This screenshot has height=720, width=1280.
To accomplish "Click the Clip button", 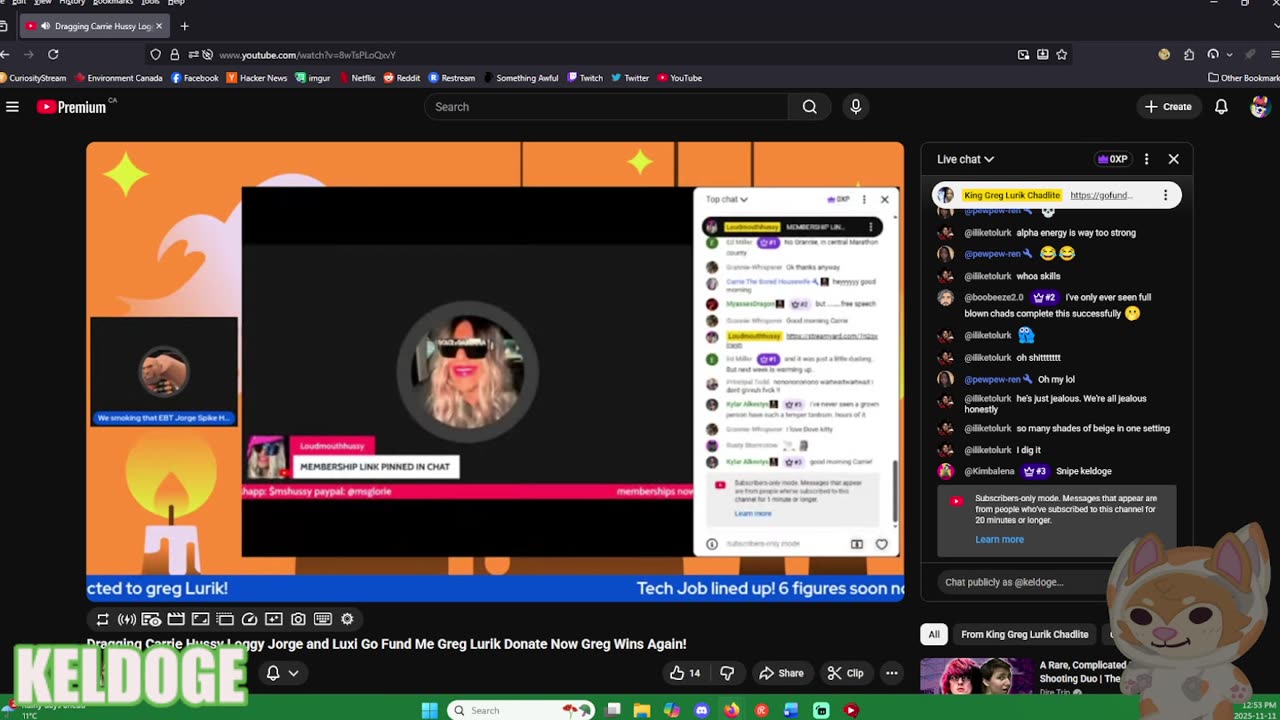I will click(845, 673).
